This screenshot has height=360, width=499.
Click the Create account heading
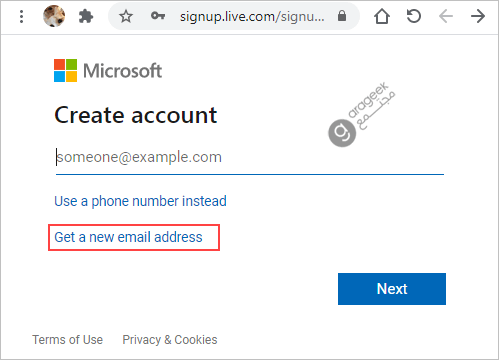[136, 115]
